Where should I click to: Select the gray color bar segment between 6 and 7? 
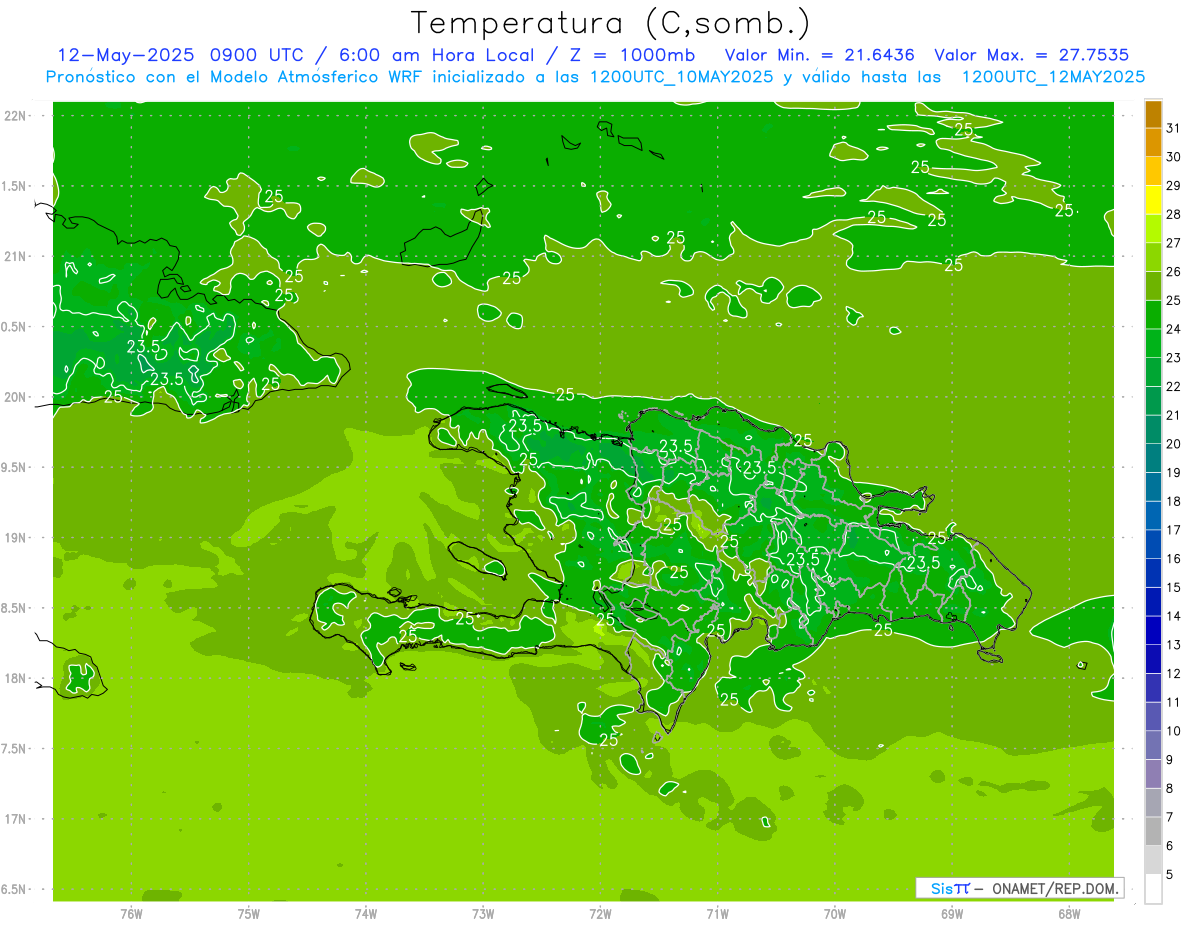[x=1153, y=831]
